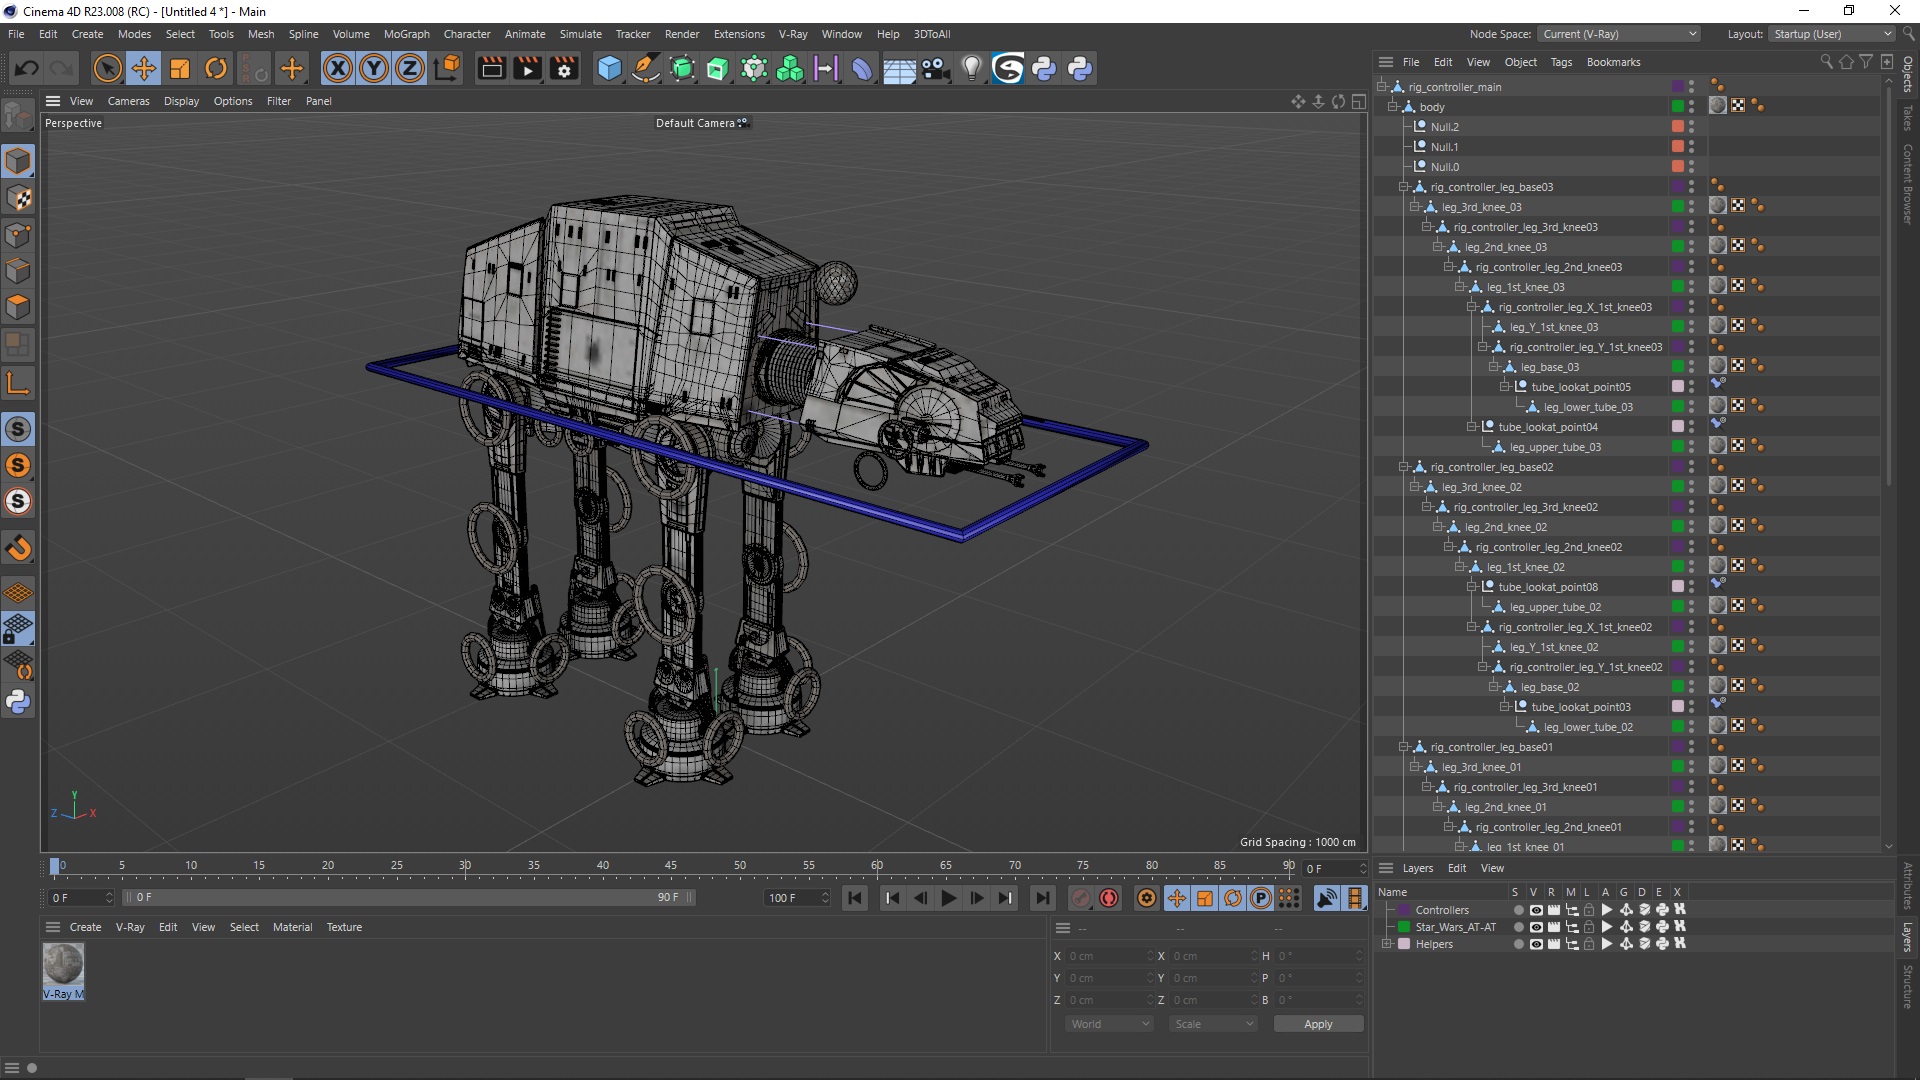Toggle X axis lock

(338, 68)
